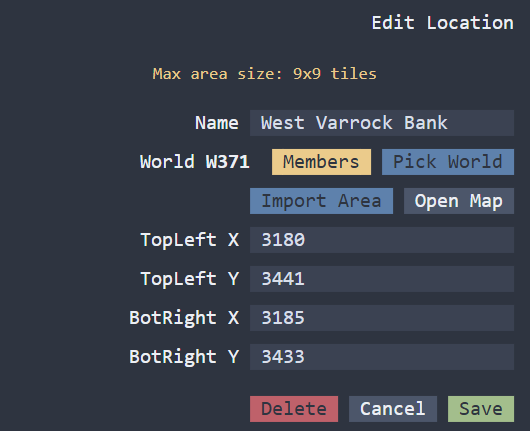Open the map with Open Map

click(x=459, y=201)
